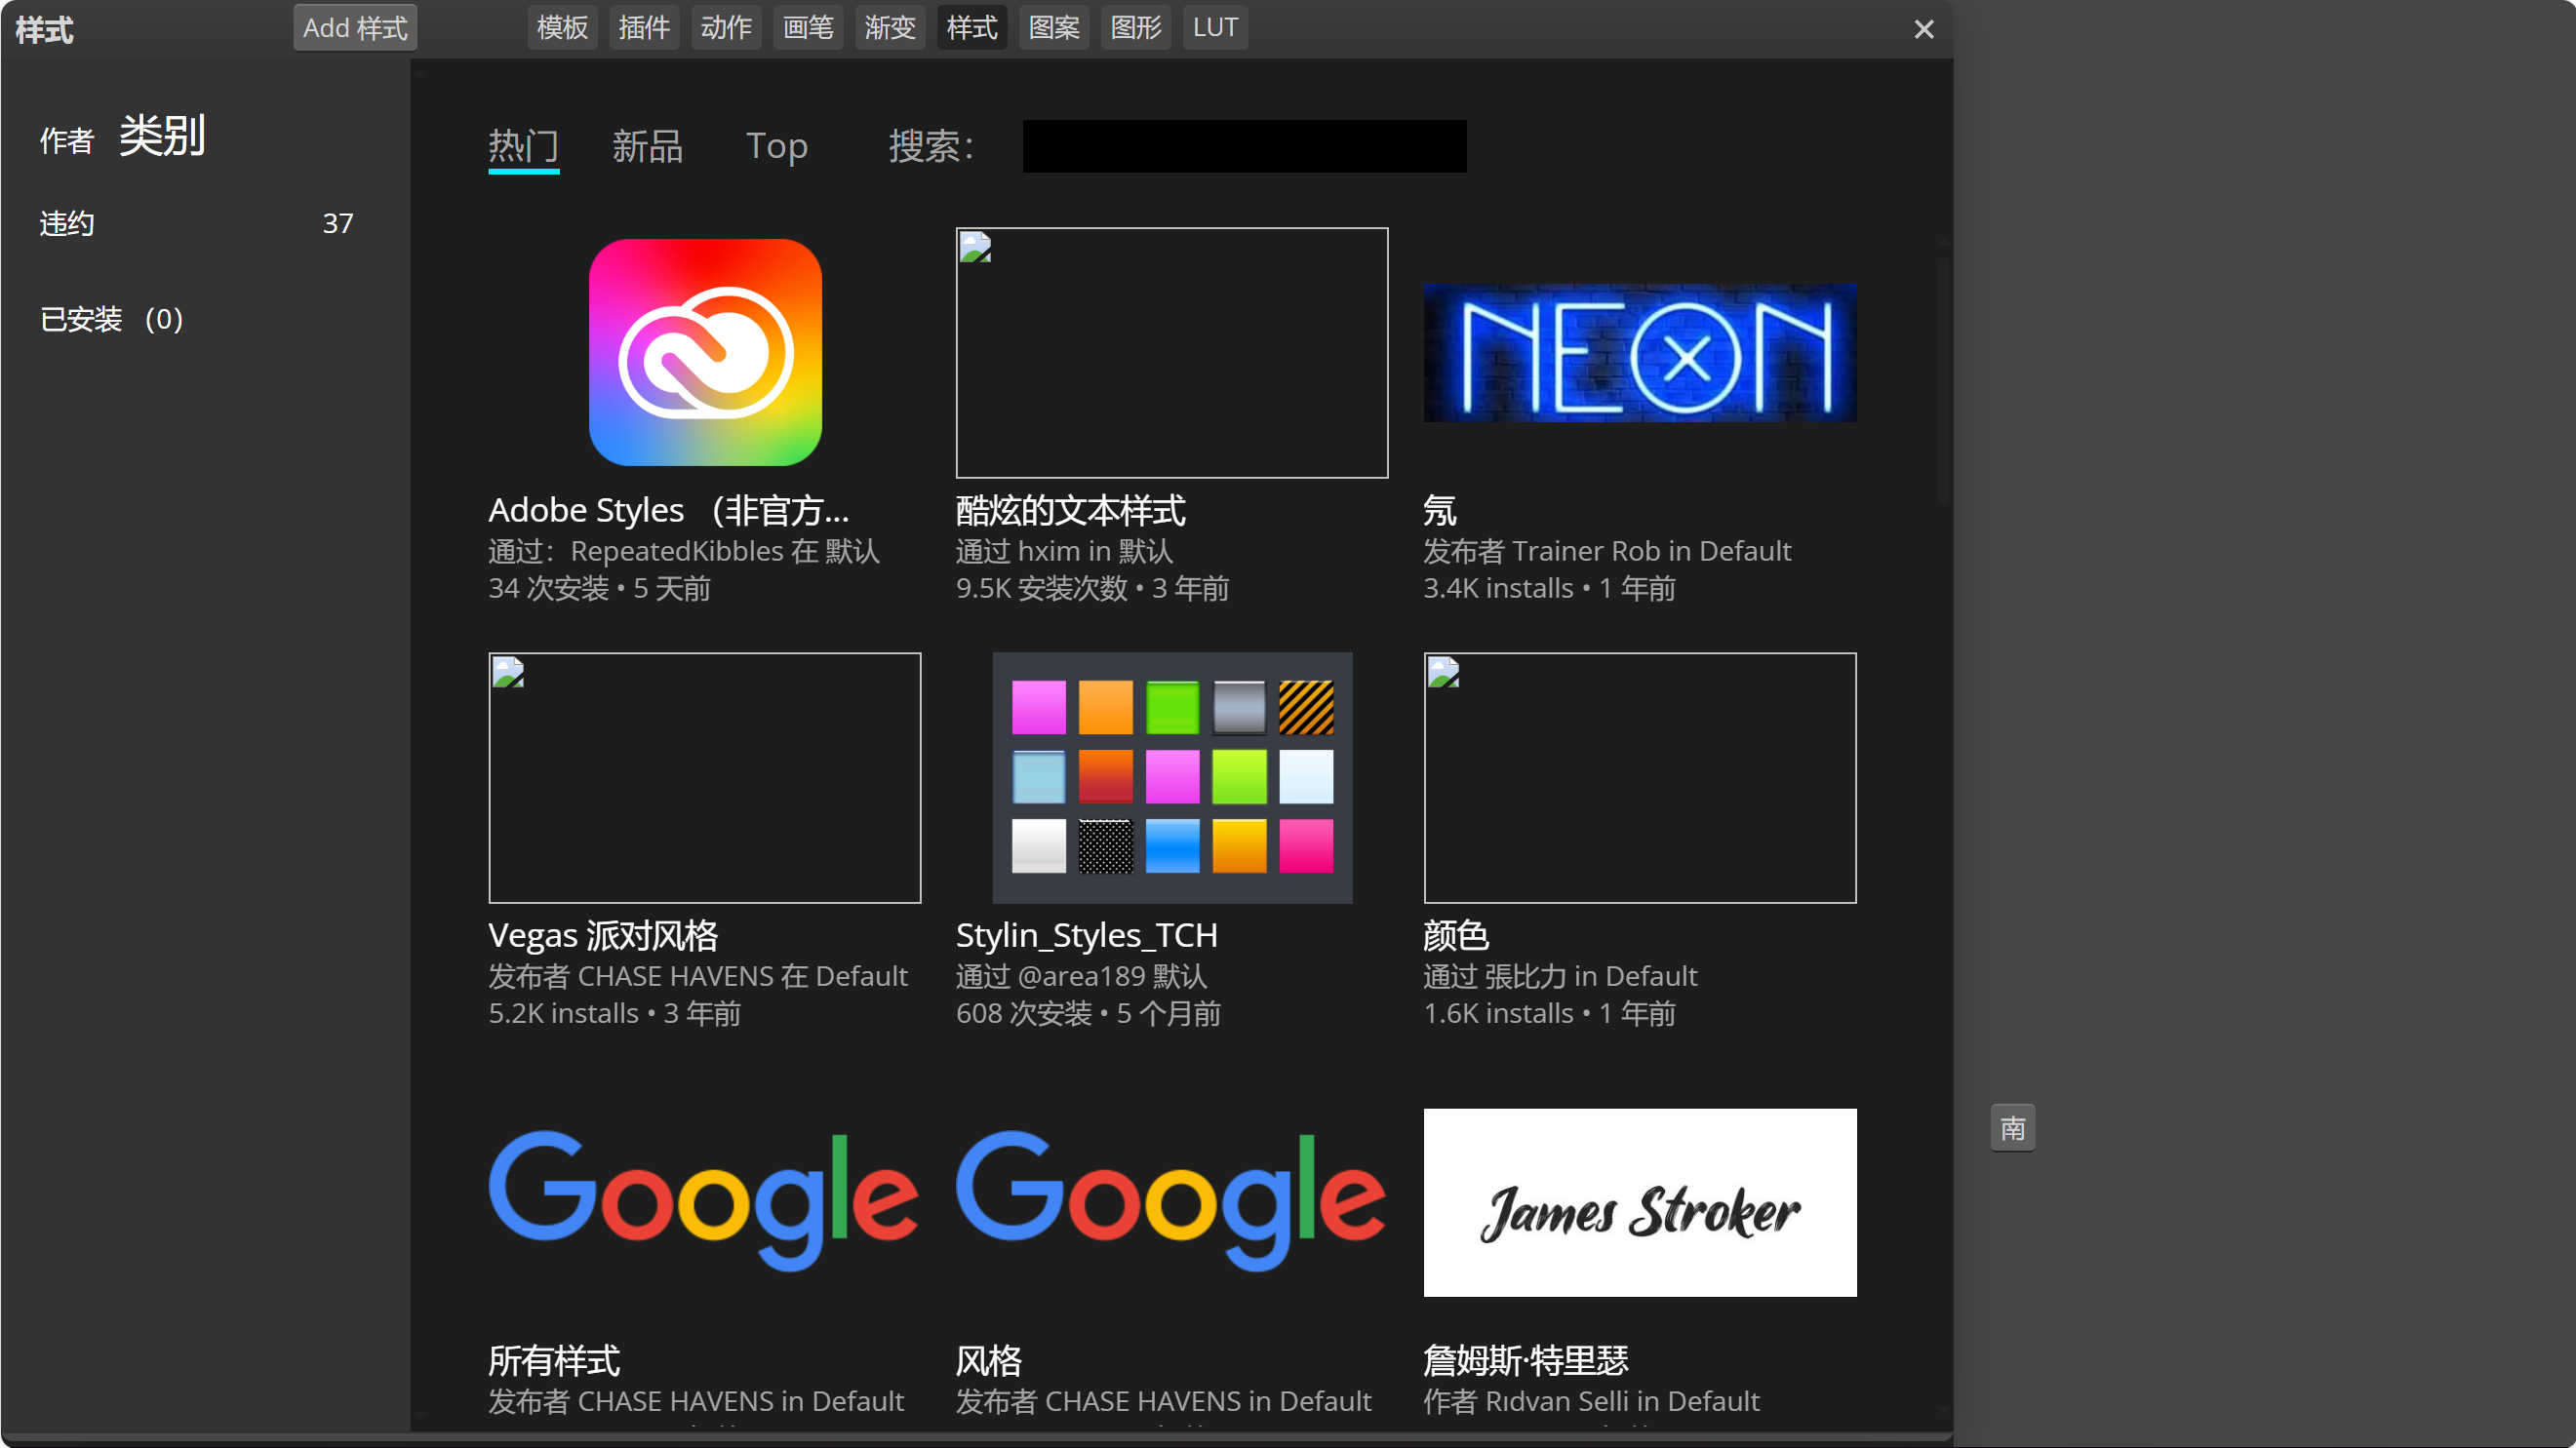
Task: Click the Add 样式 button
Action: coord(354,27)
